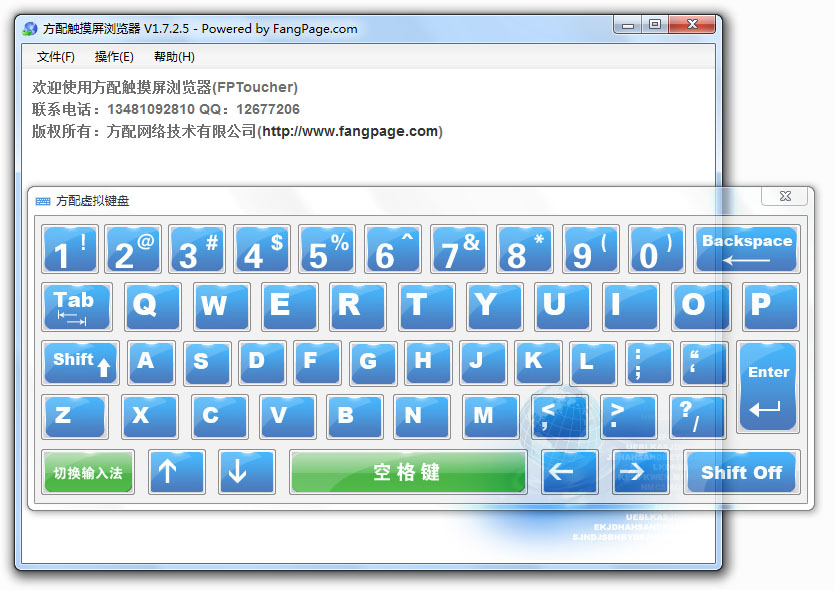Tap the colon/semicolon key
Image resolution: width=834 pixels, height=590 pixels.
click(649, 363)
